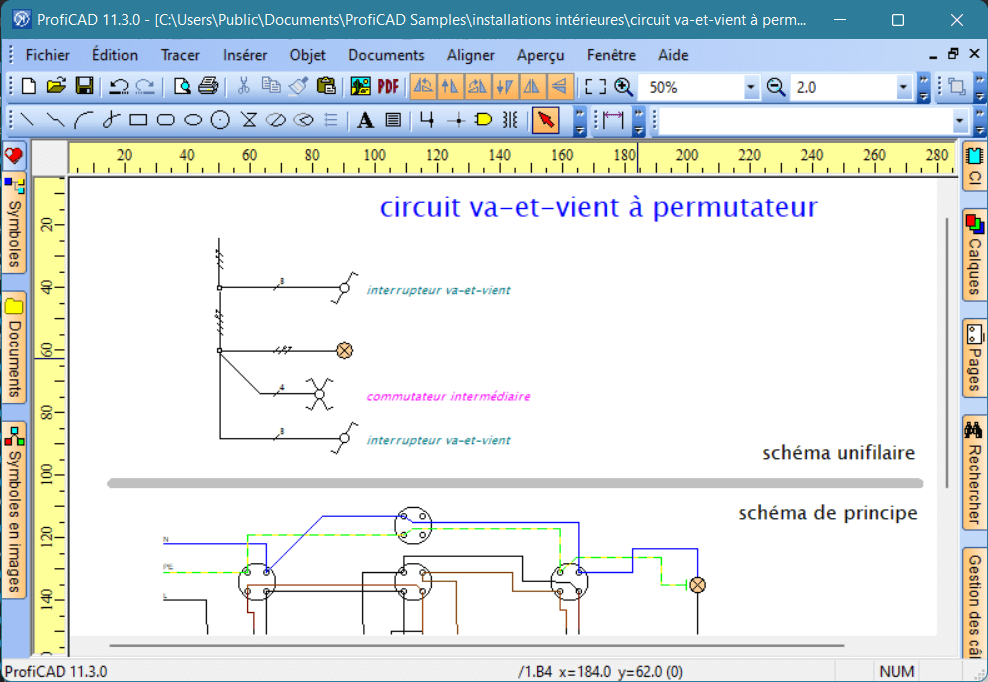Export the drawing as an image
988x682 pixels.
(360, 86)
